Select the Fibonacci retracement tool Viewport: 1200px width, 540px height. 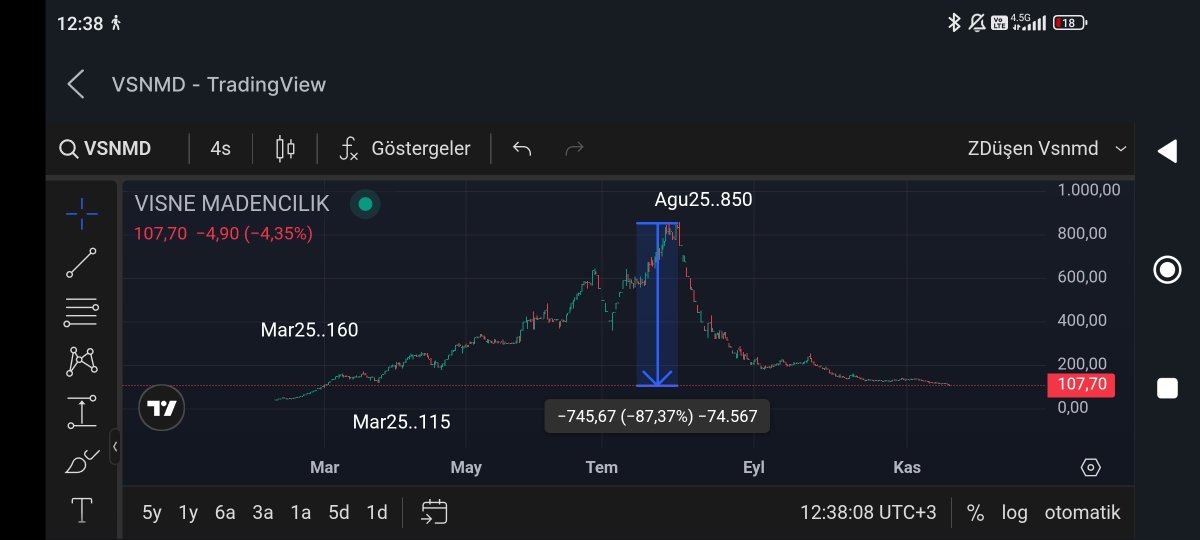pyautogui.click(x=81, y=313)
